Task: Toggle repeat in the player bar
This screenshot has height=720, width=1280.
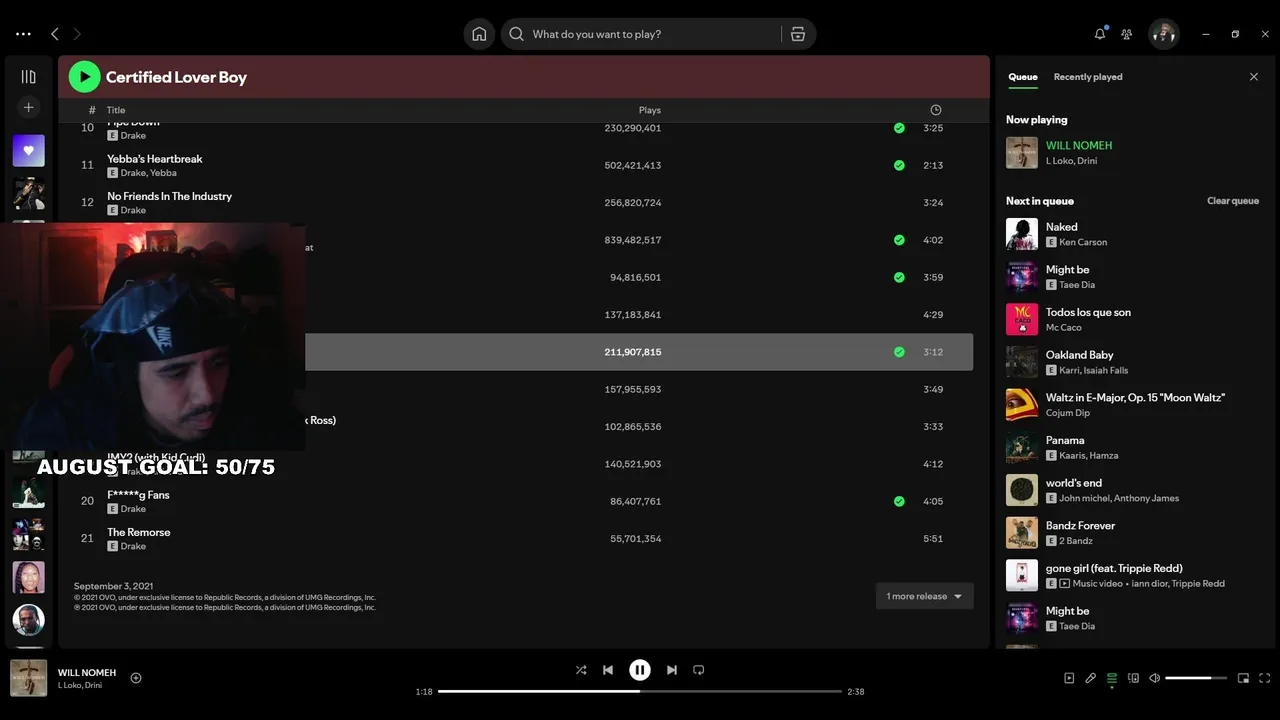Action: 699,670
